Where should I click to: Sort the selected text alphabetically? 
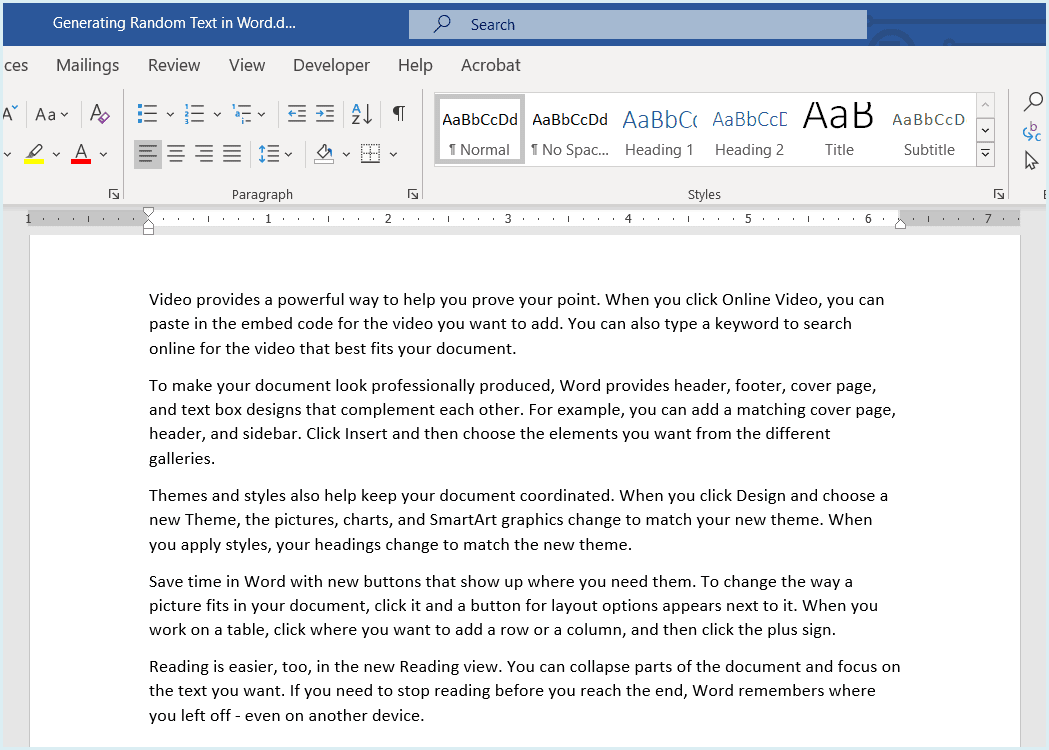point(361,114)
